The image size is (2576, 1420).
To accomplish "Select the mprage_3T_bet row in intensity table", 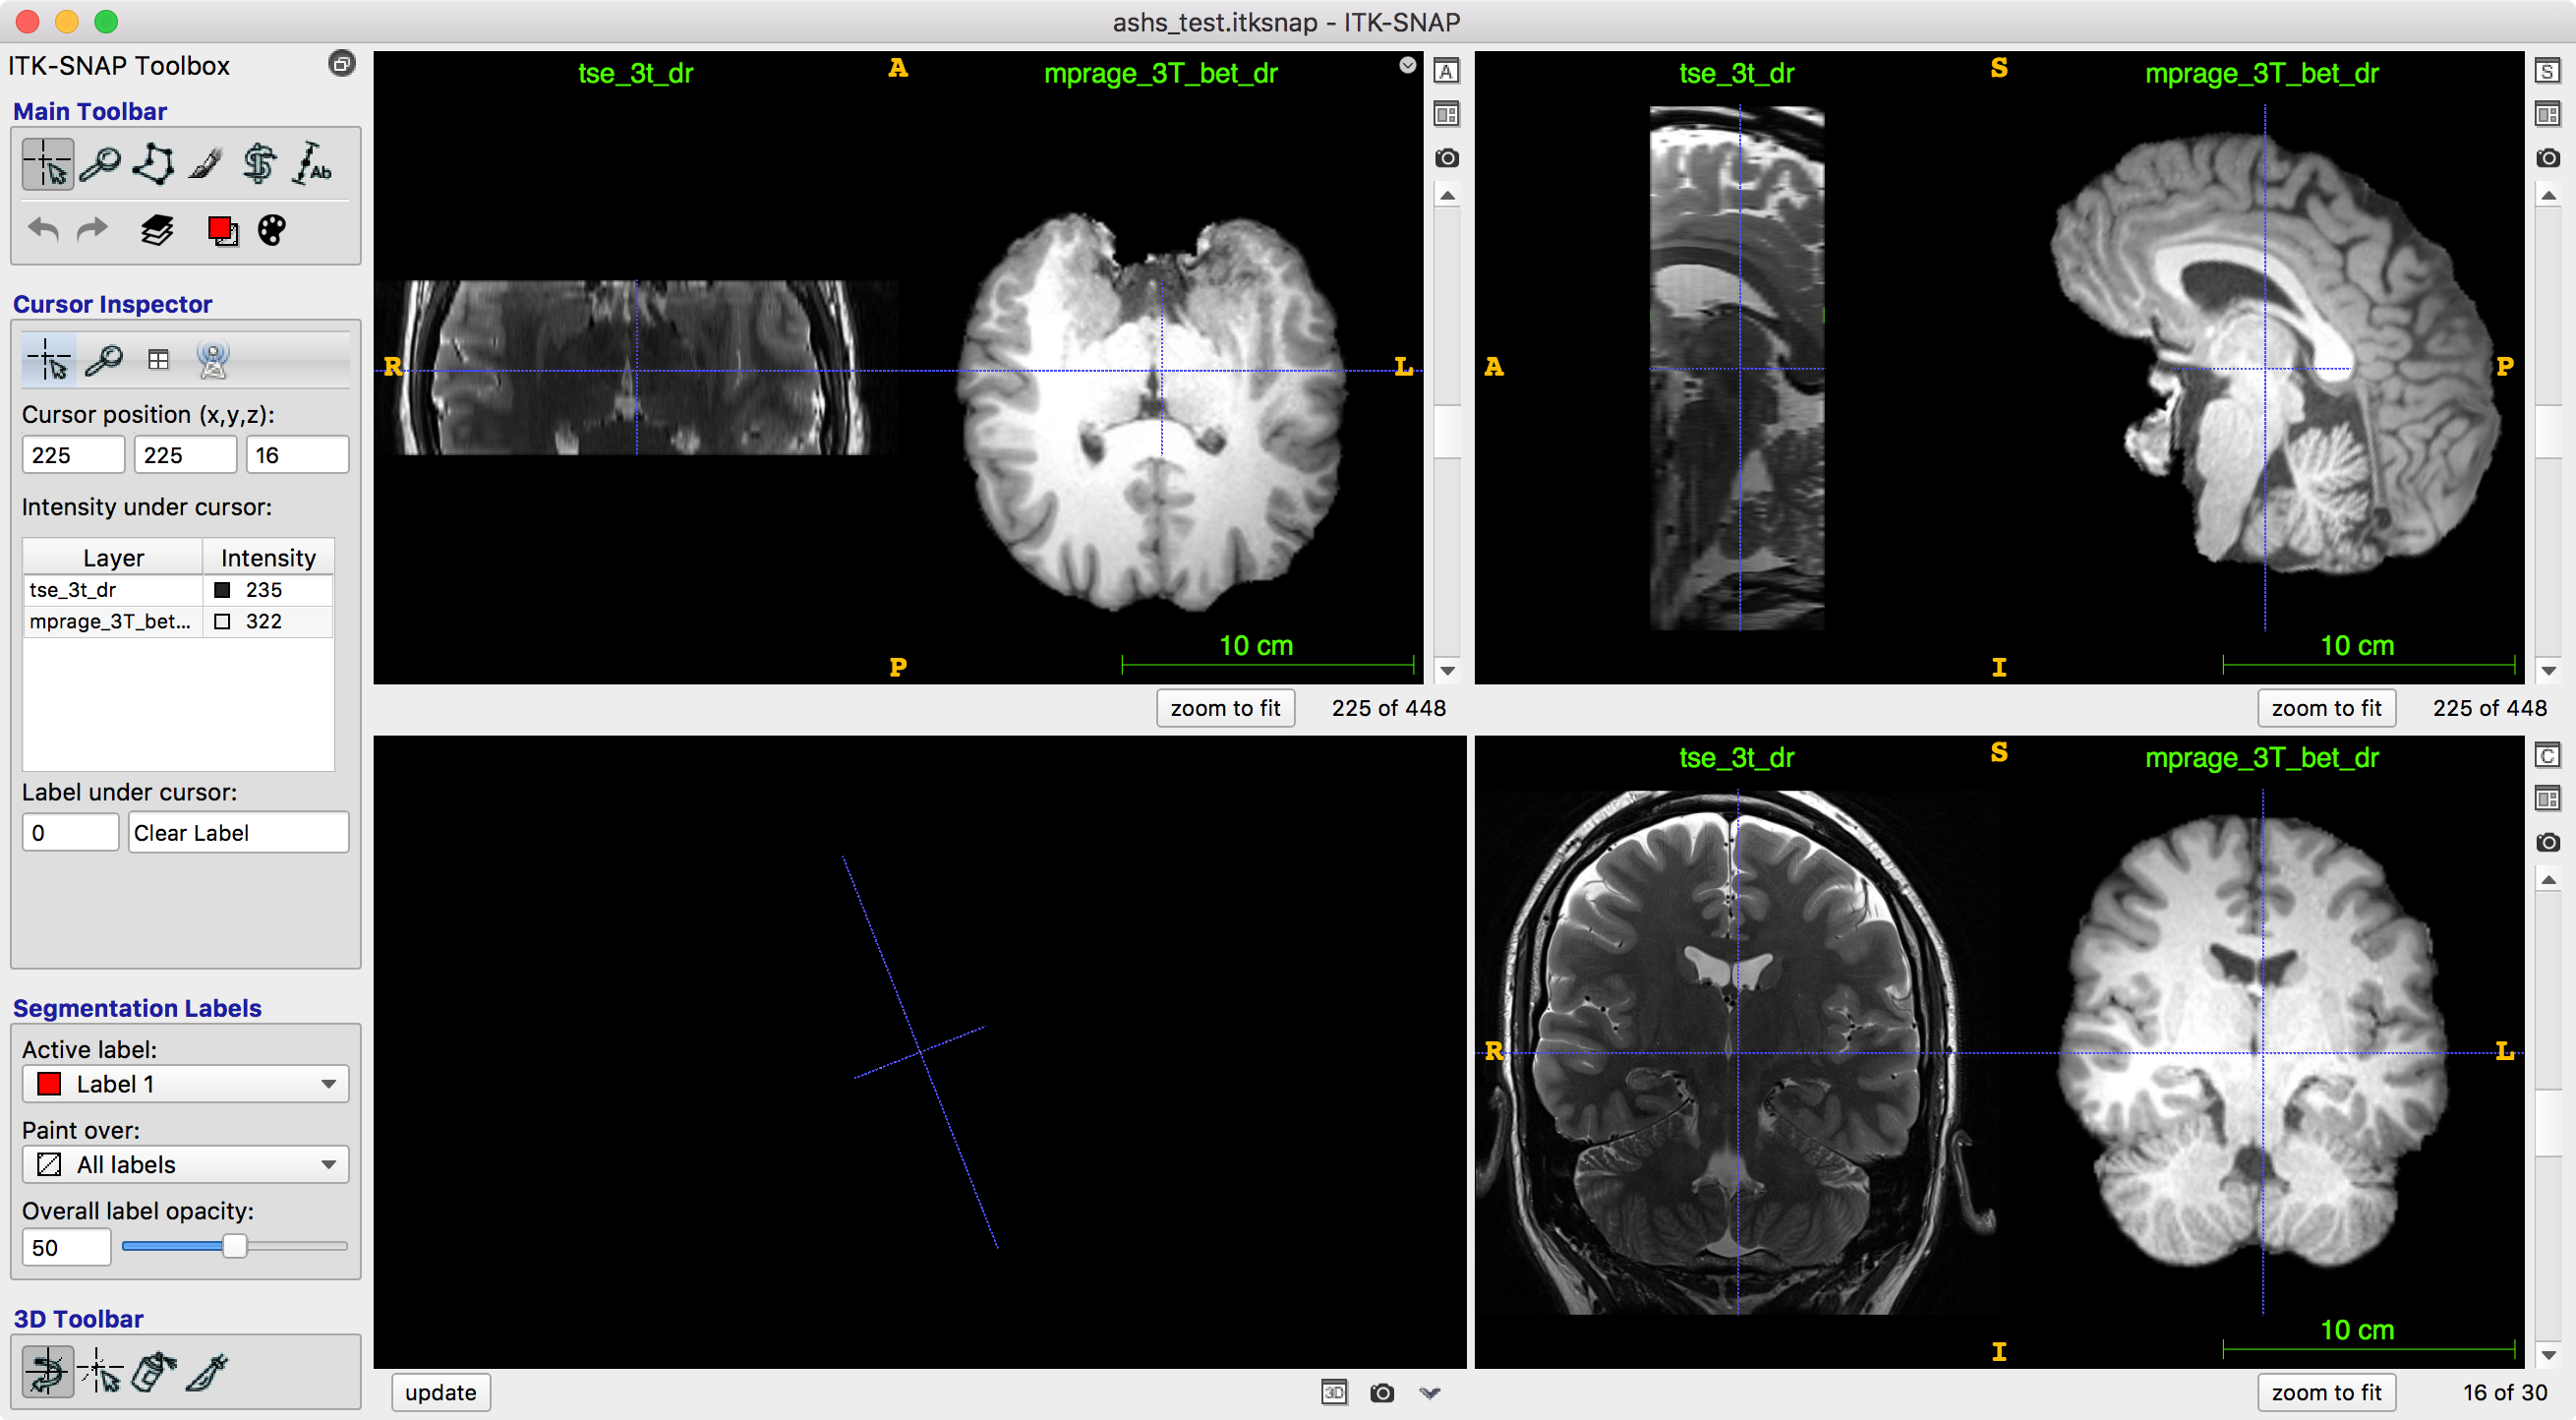I will pos(178,621).
